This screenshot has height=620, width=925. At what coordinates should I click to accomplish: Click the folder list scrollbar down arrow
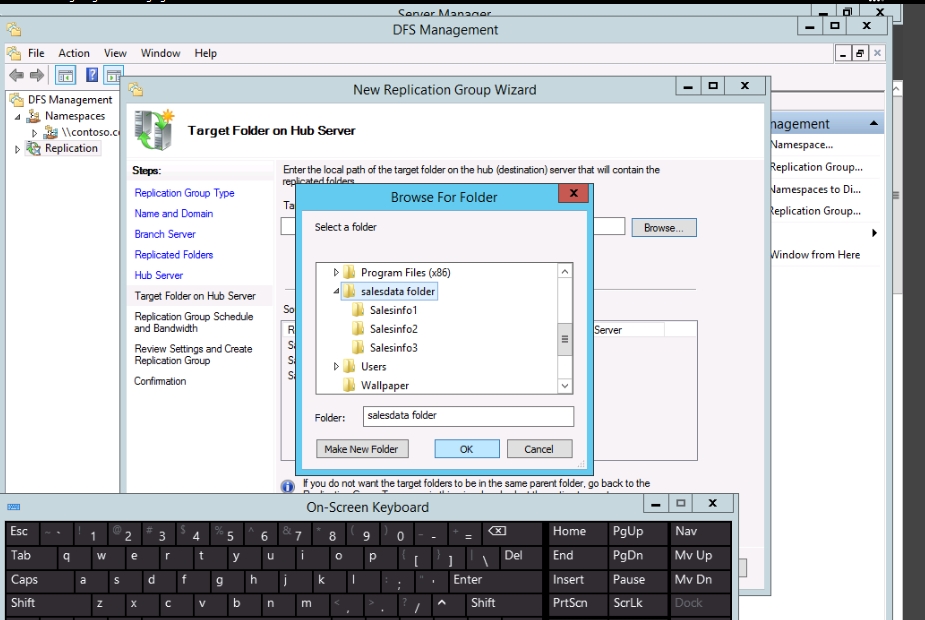click(565, 386)
